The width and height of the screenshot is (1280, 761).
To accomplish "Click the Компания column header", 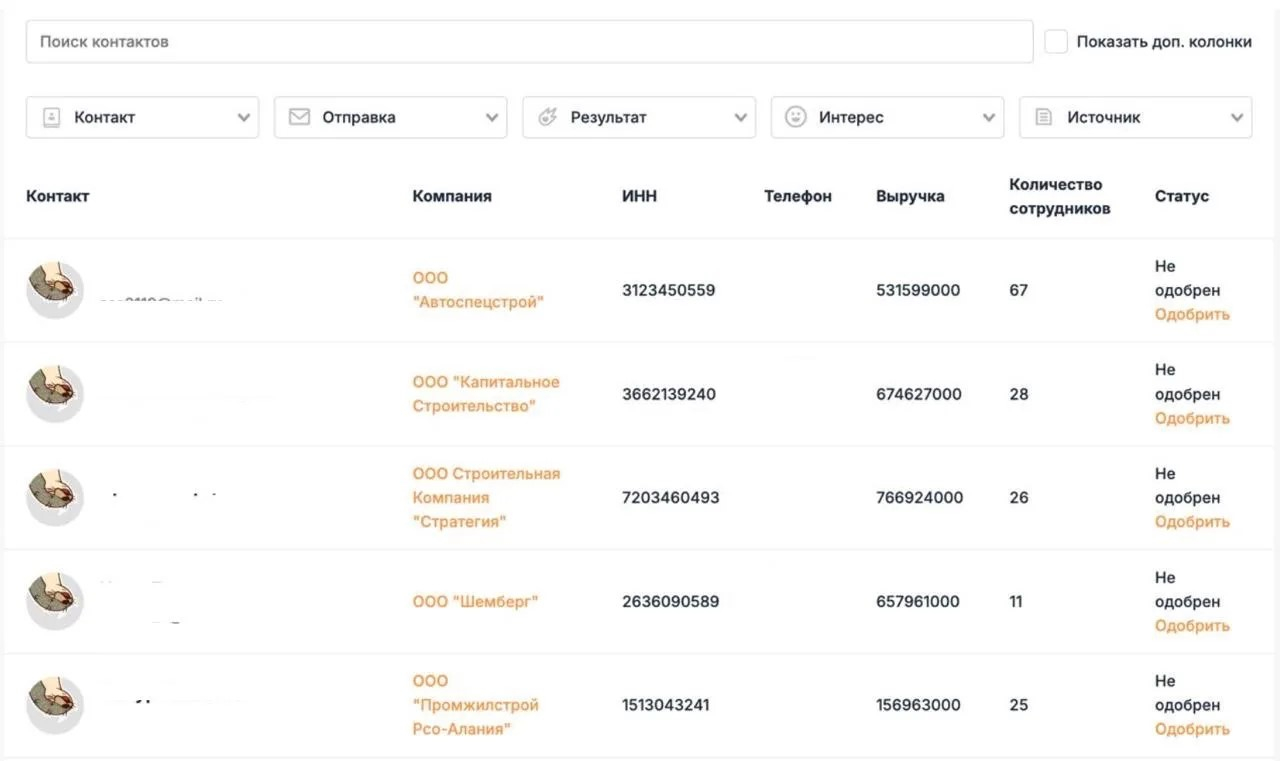I will 452,196.
